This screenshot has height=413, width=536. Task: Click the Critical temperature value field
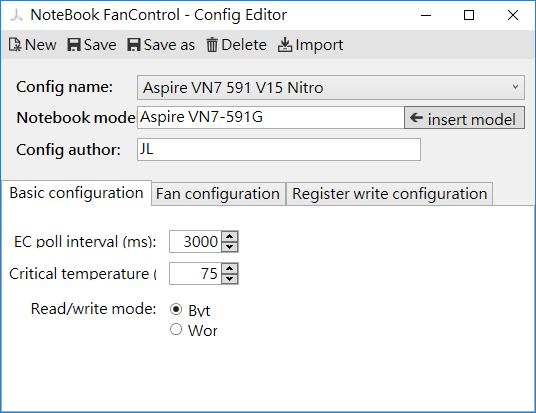click(196, 274)
